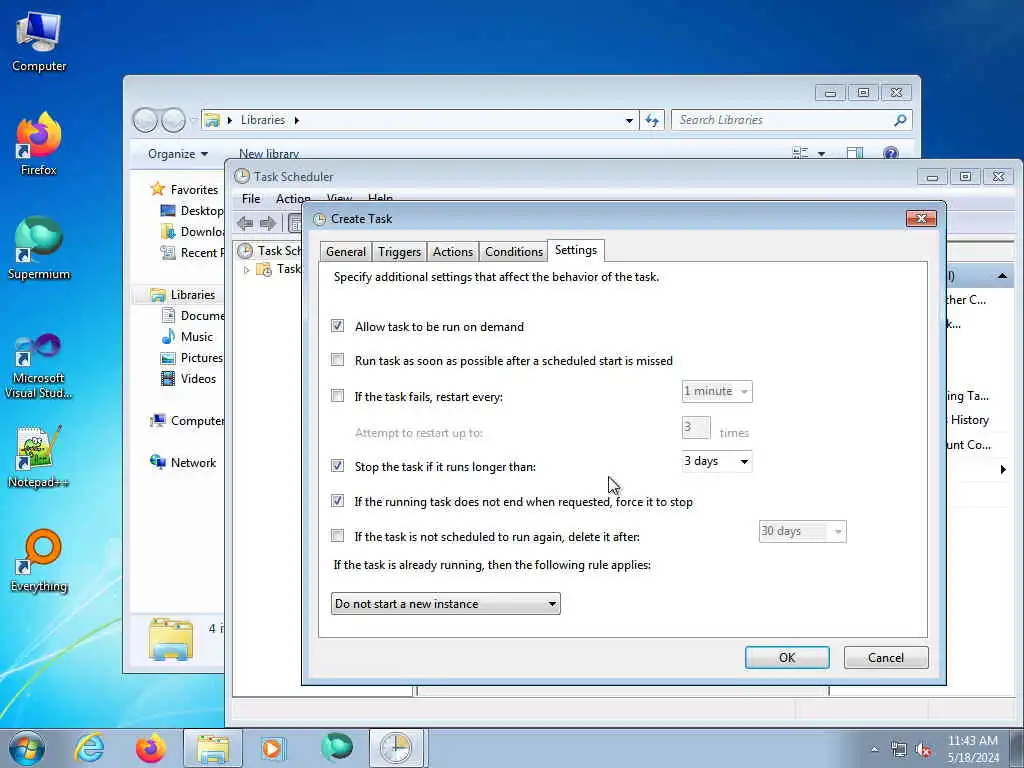This screenshot has height=768, width=1024.
Task: Open the File menu in Task Scheduler
Action: (x=251, y=199)
